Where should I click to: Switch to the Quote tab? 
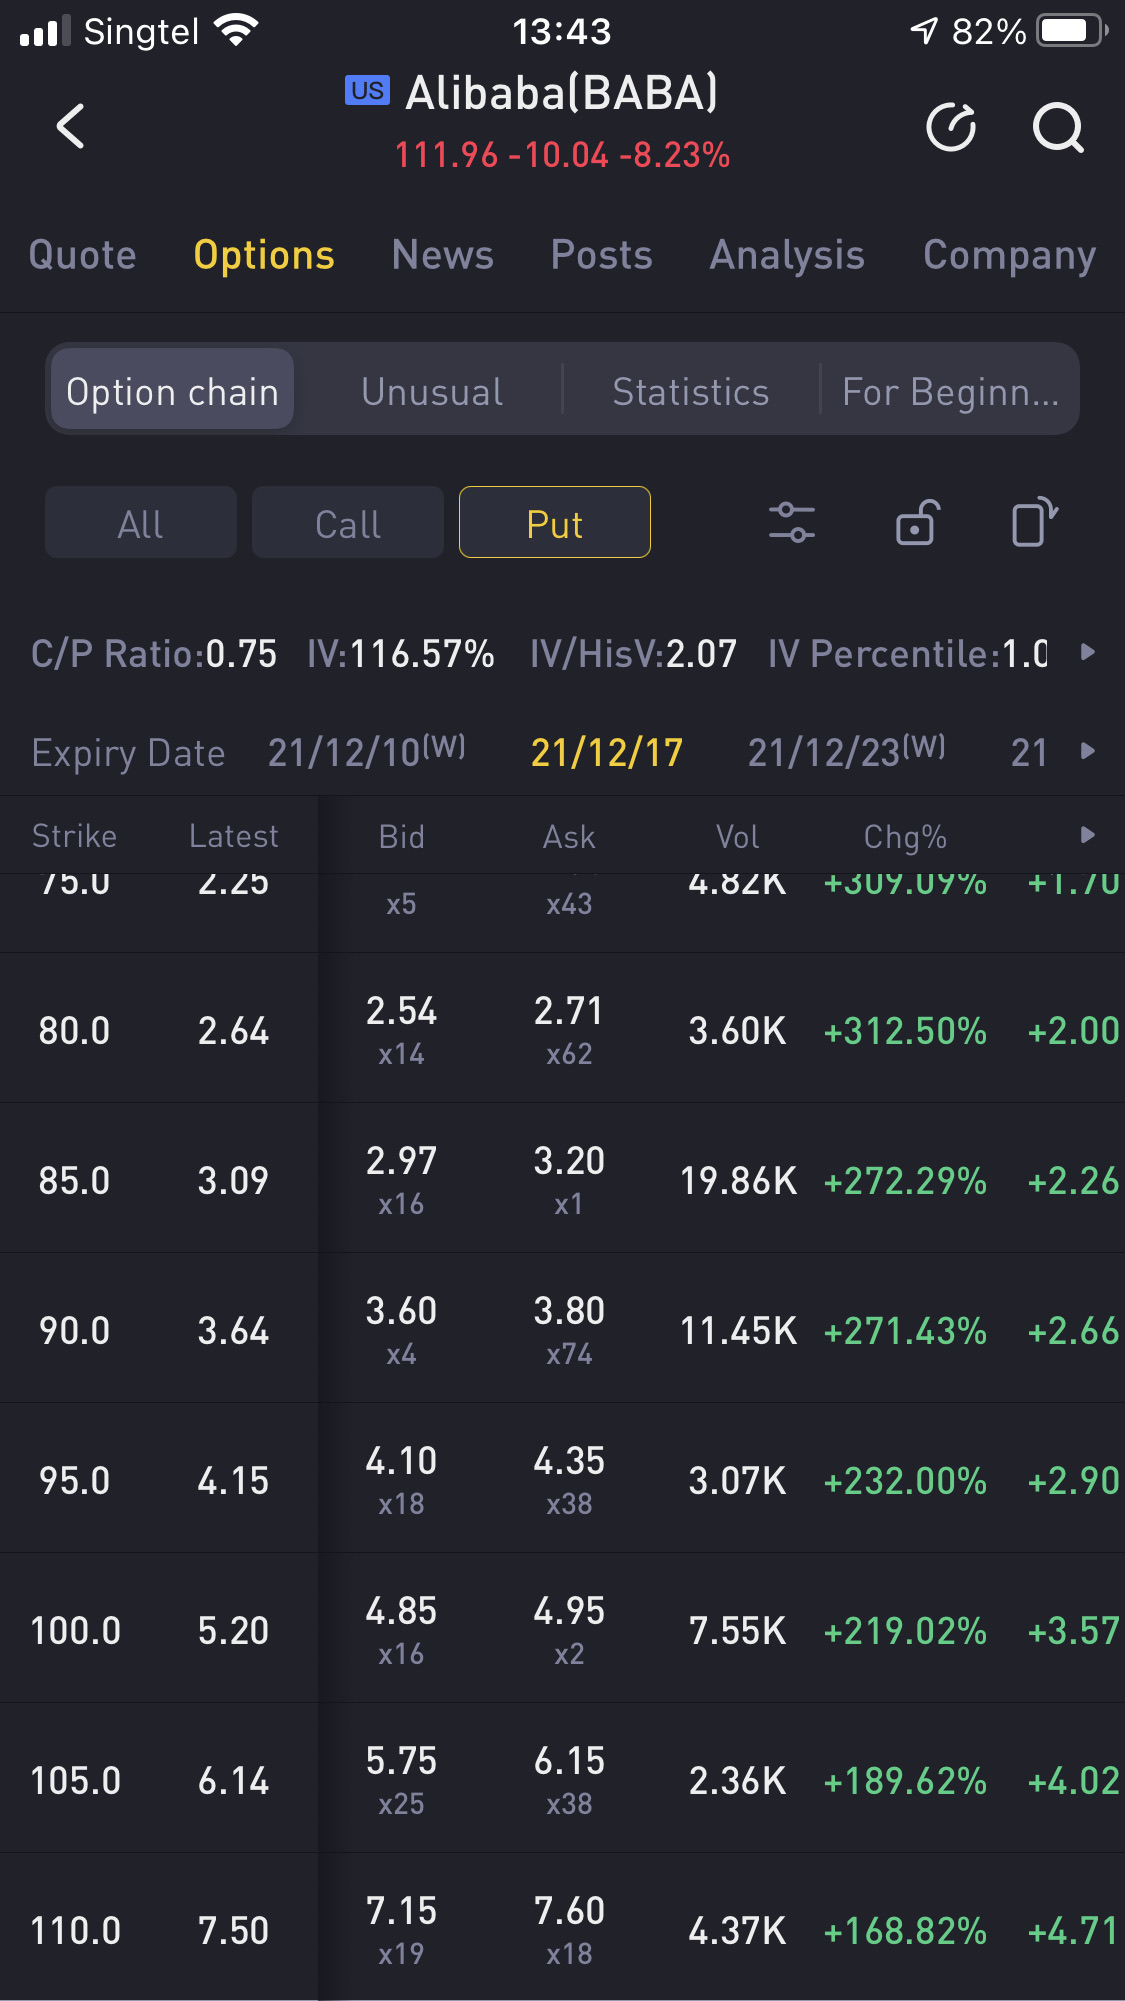click(x=83, y=255)
